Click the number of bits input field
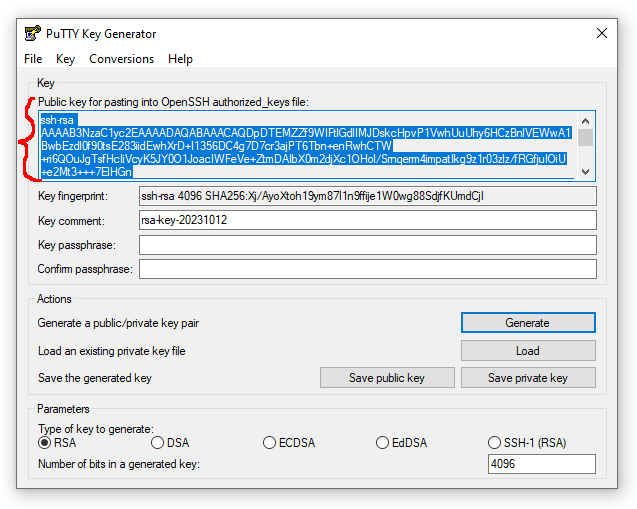 541,464
